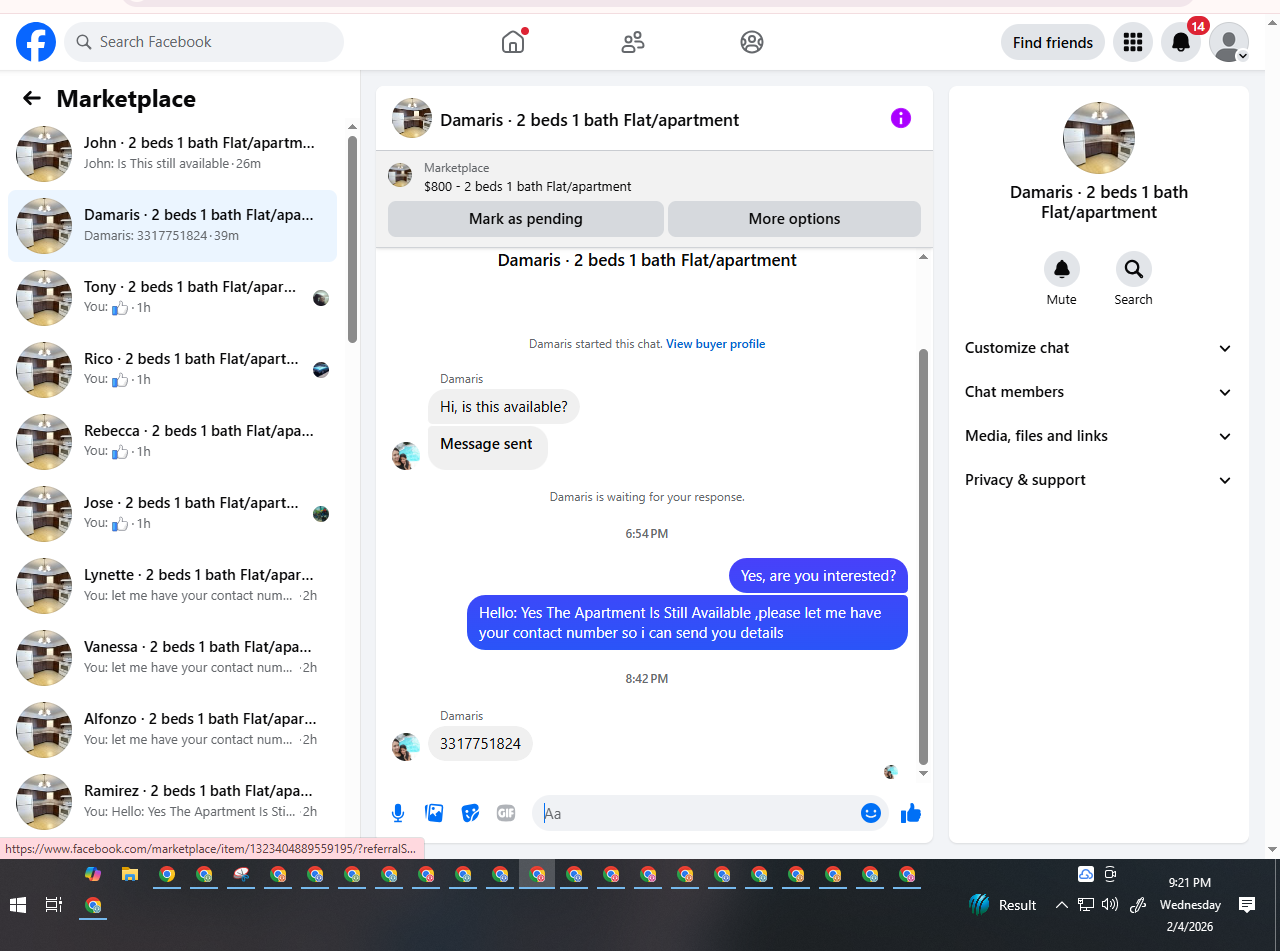The height and width of the screenshot is (951, 1280).
Task: Open Task View on the taskbar
Action: pyautogui.click(x=54, y=905)
